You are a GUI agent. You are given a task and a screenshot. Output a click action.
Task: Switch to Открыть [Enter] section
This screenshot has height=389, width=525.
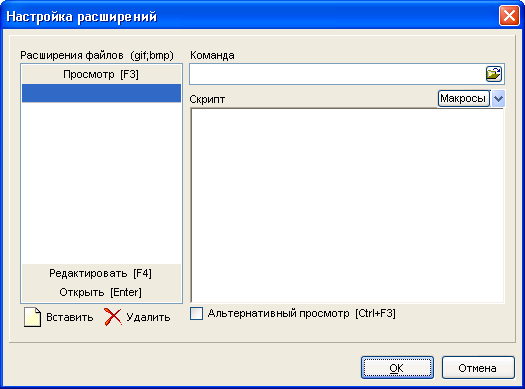pos(101,292)
